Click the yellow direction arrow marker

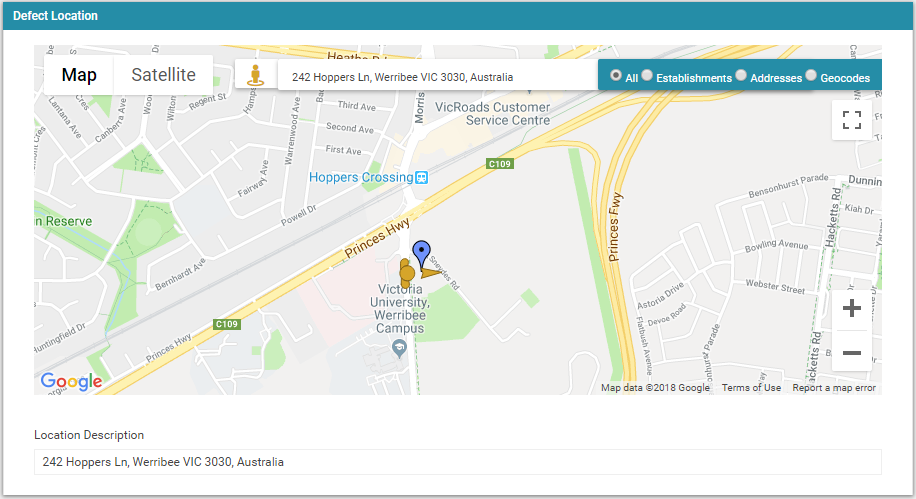coord(430,273)
